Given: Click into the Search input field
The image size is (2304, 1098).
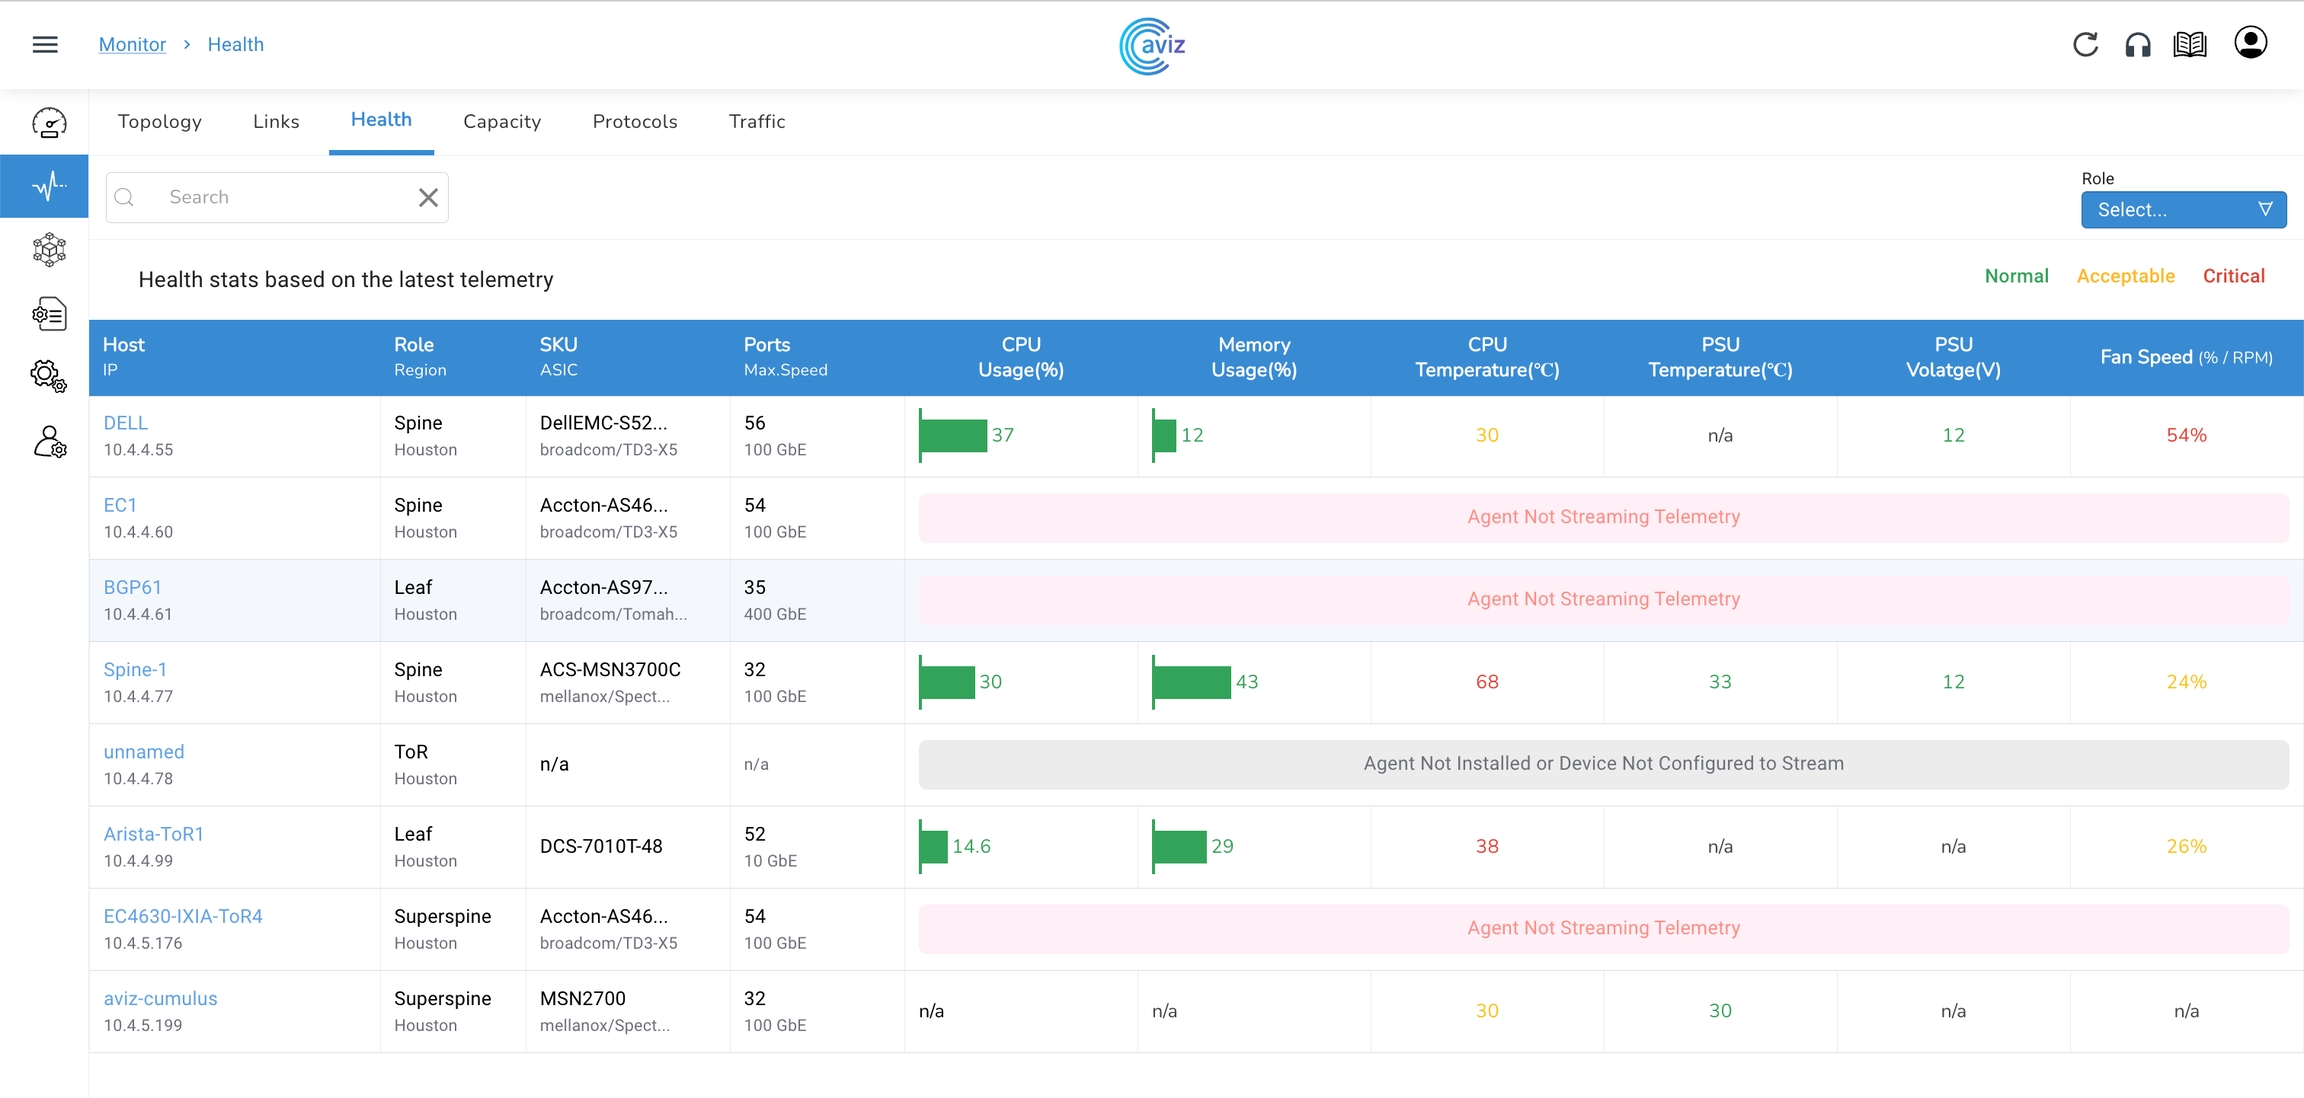Looking at the screenshot, I should click(280, 197).
